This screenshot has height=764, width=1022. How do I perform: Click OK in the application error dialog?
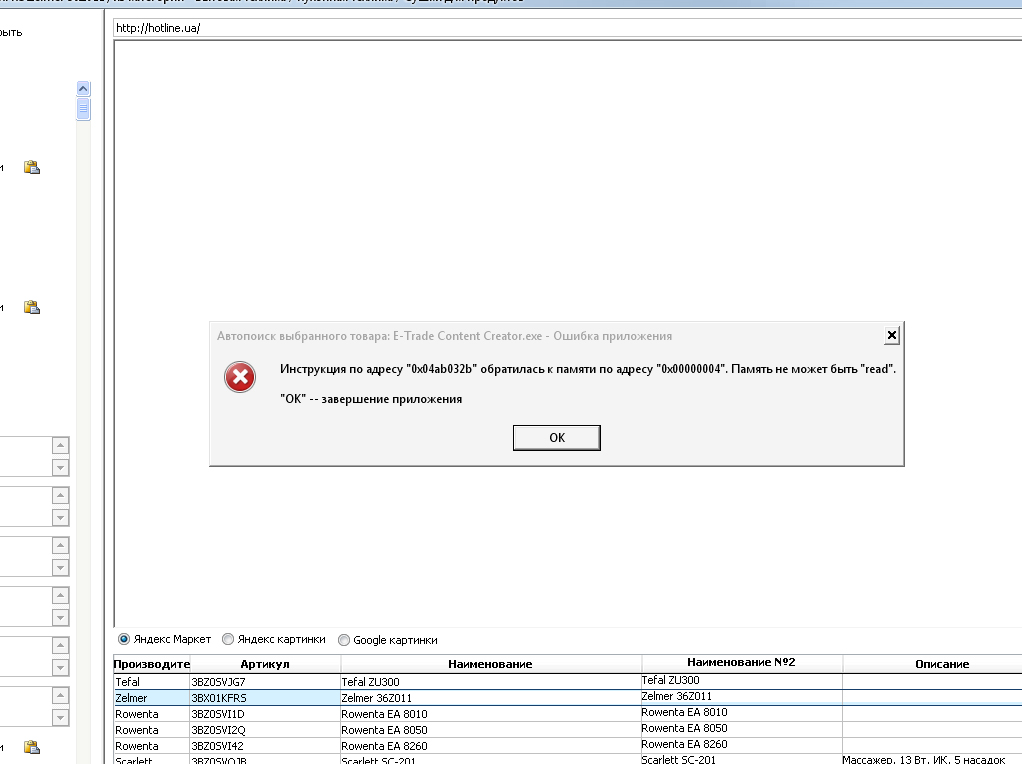[557, 437]
